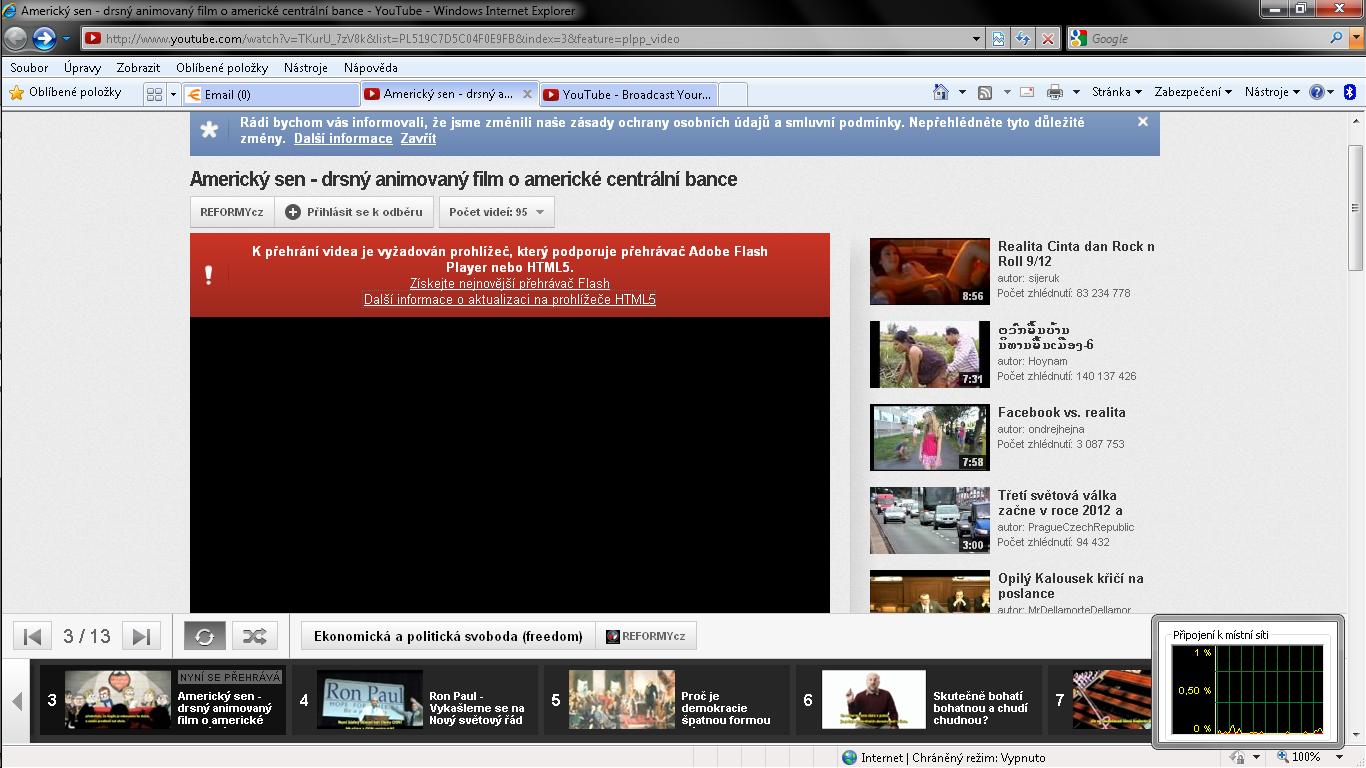
Task: Switch to YouTube - Broadcast Yourself tab
Action: (629, 94)
